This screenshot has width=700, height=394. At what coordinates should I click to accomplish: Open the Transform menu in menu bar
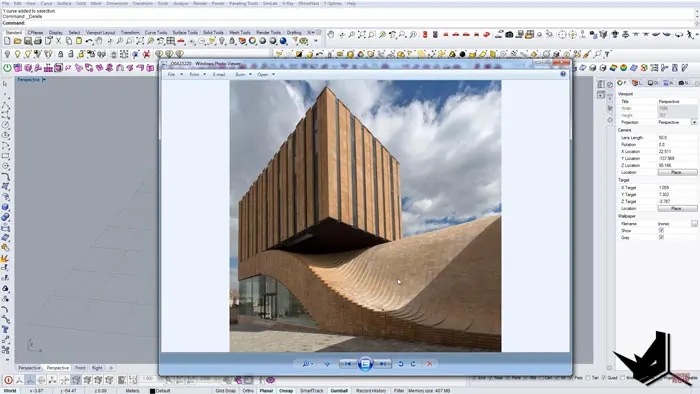pos(142,3)
